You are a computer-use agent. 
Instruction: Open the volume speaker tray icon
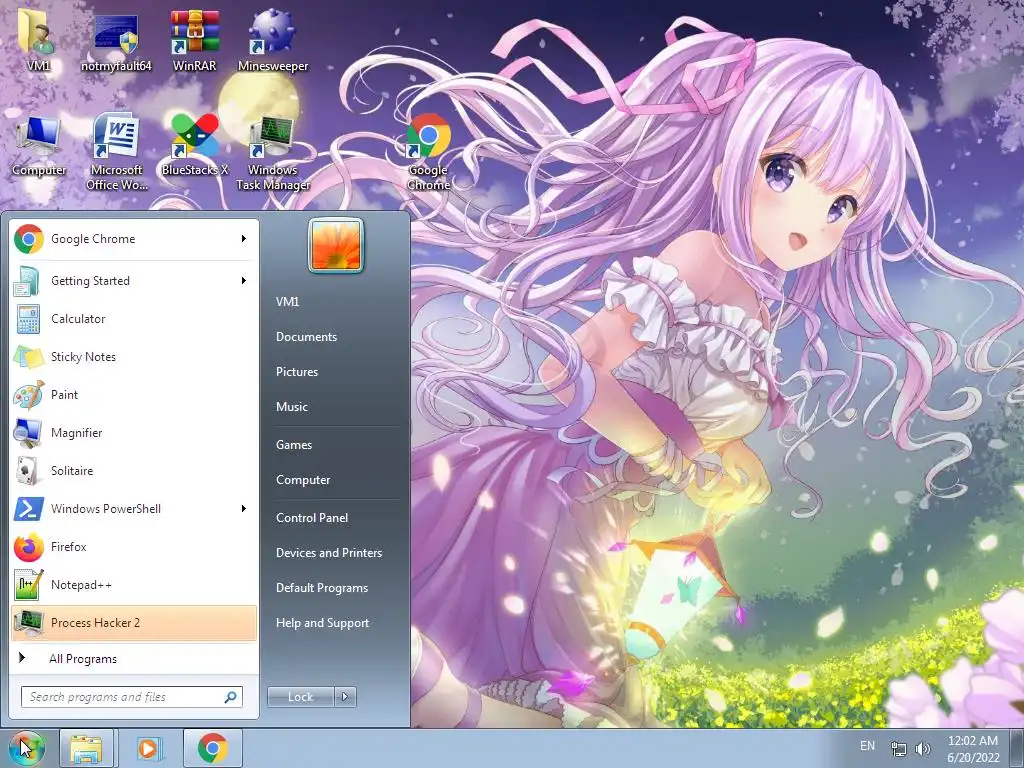point(922,748)
